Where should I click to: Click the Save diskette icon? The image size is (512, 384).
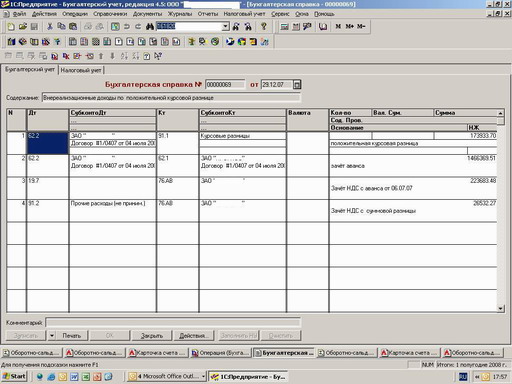pos(34,26)
